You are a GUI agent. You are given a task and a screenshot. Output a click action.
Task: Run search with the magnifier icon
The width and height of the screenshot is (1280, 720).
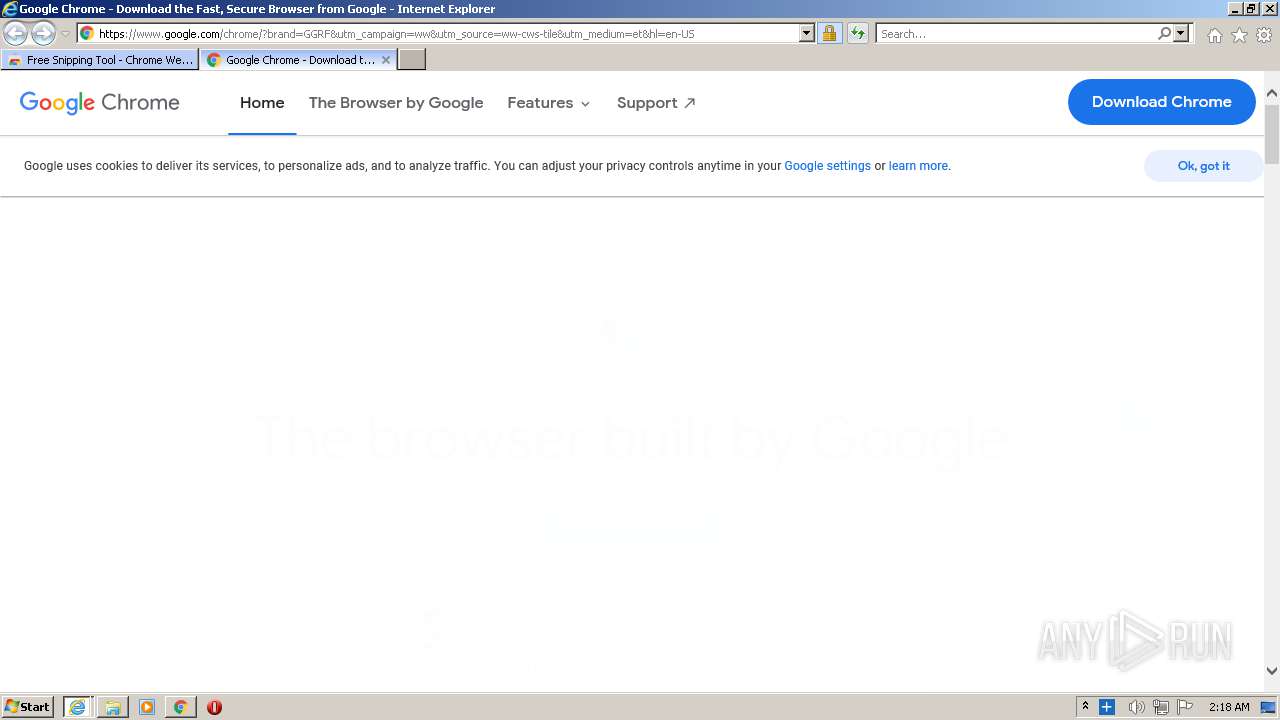1164,34
